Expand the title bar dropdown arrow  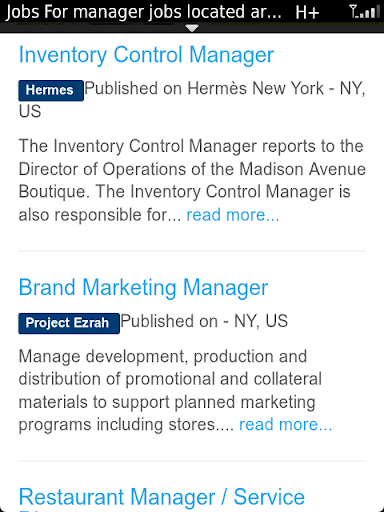click(x=192, y=28)
